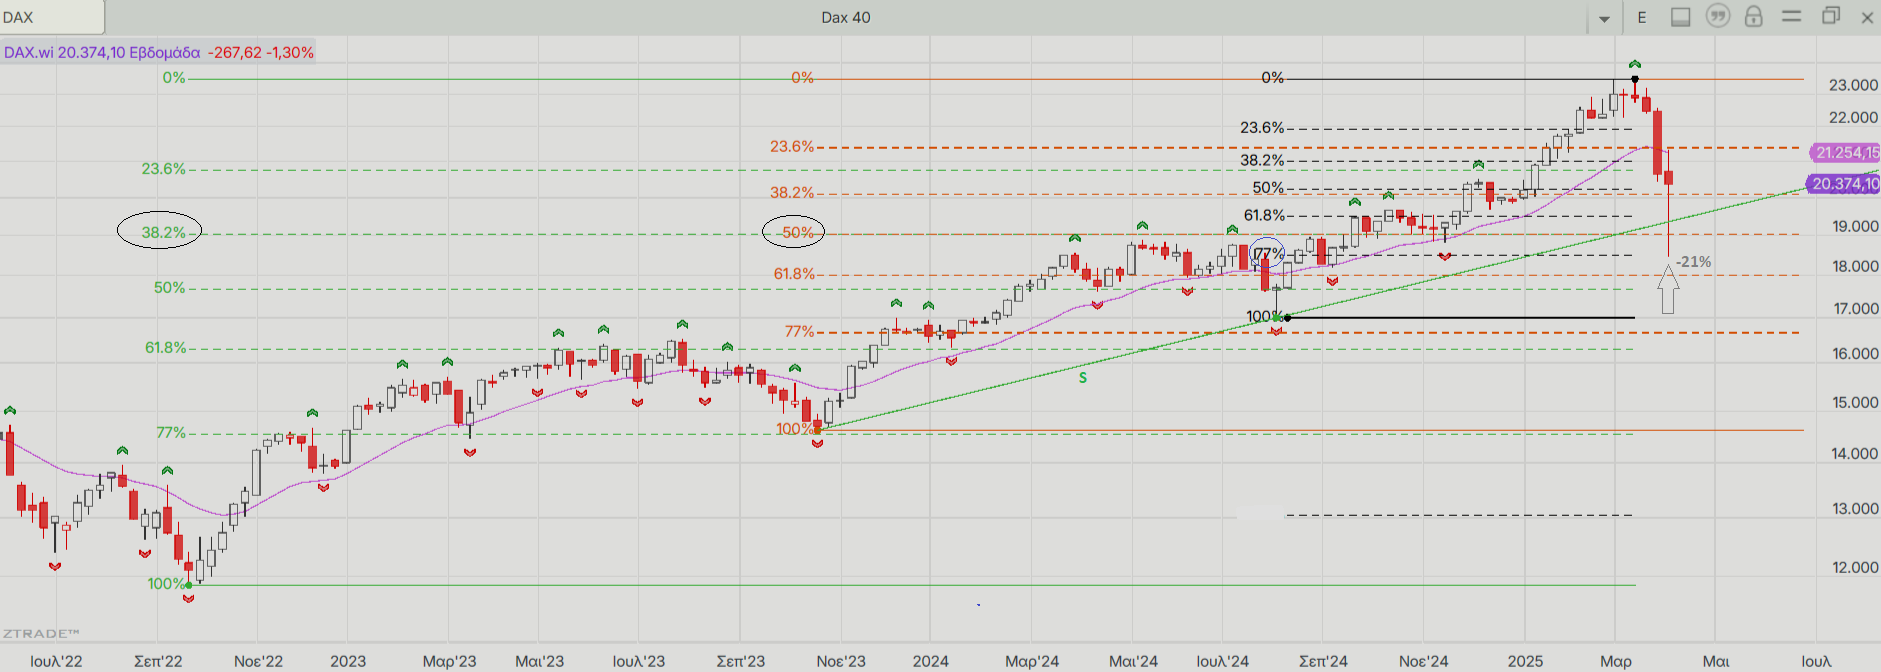Click the circled green 38.2% Fibonacci label
Viewport: 1881px width, 672px height.
(160, 232)
